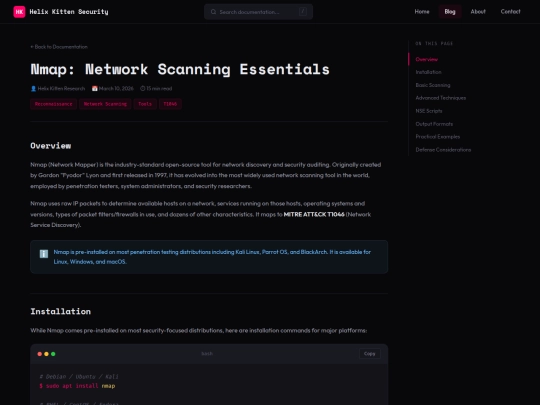Viewport: 540px width, 405px height.
Task: Open the Home nav item
Action: 422,12
